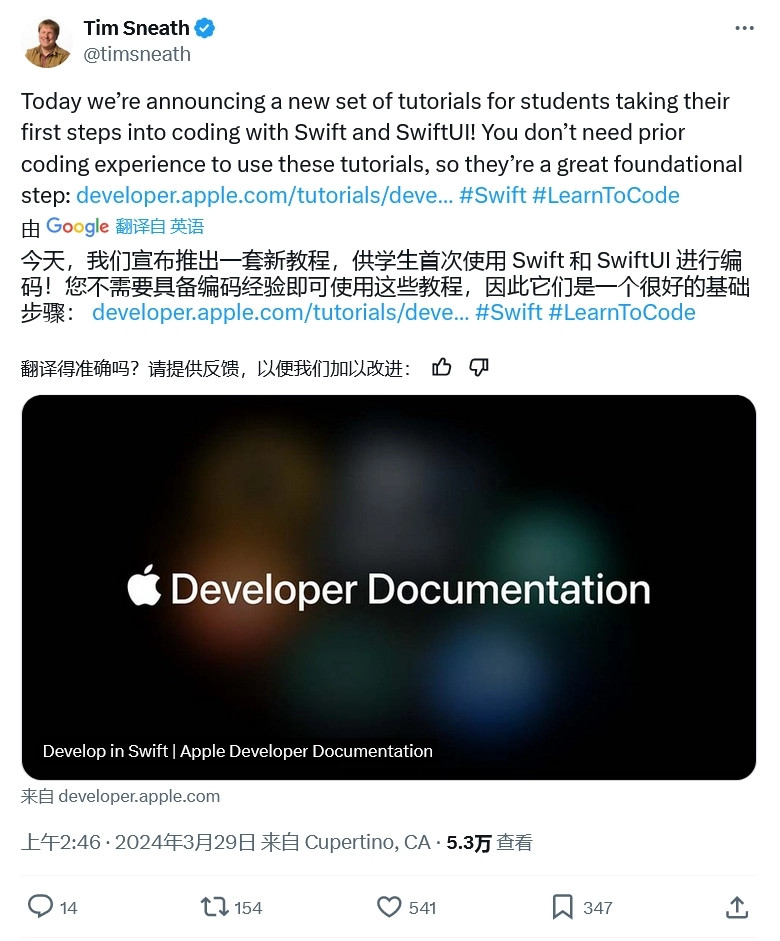Give thumbs down to the translation
Image resolution: width=780 pixels, height=941 pixels.
479,367
